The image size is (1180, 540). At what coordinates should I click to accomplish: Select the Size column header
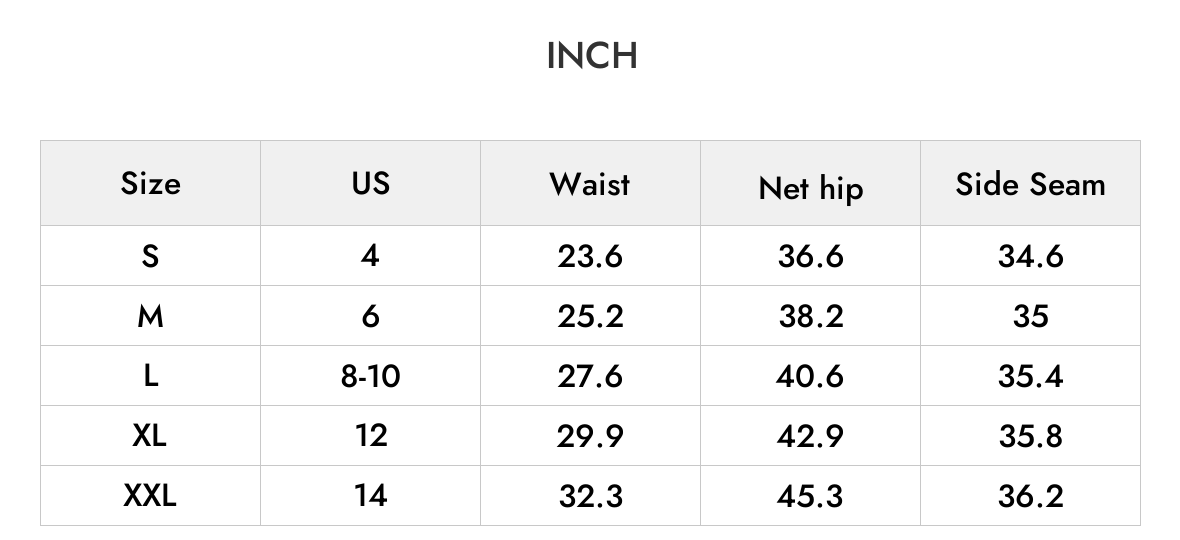(x=151, y=183)
